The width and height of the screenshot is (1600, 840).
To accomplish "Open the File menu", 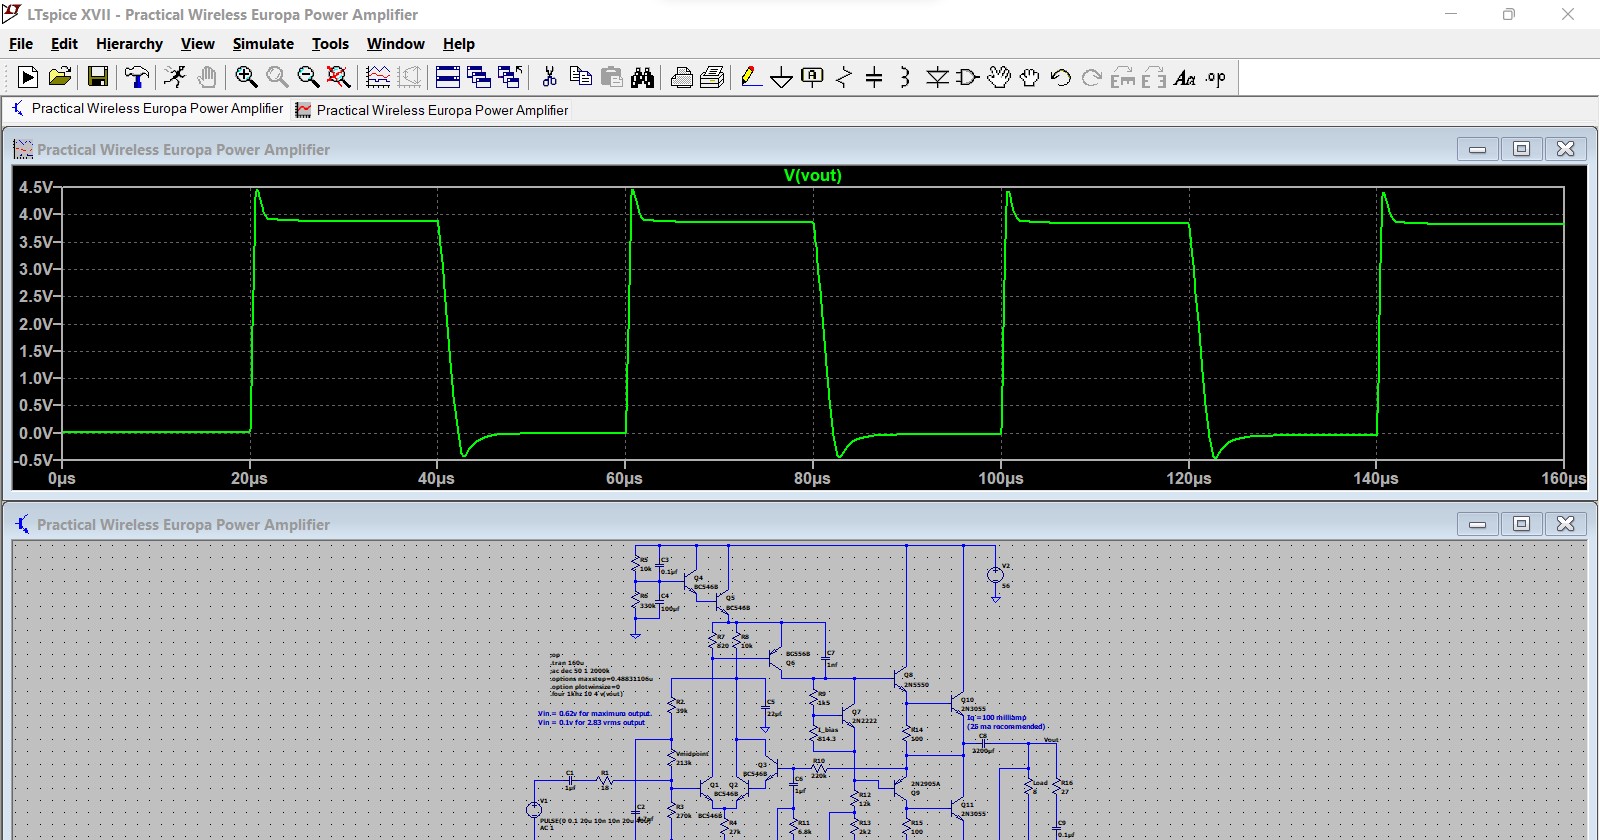I will tap(21, 44).
